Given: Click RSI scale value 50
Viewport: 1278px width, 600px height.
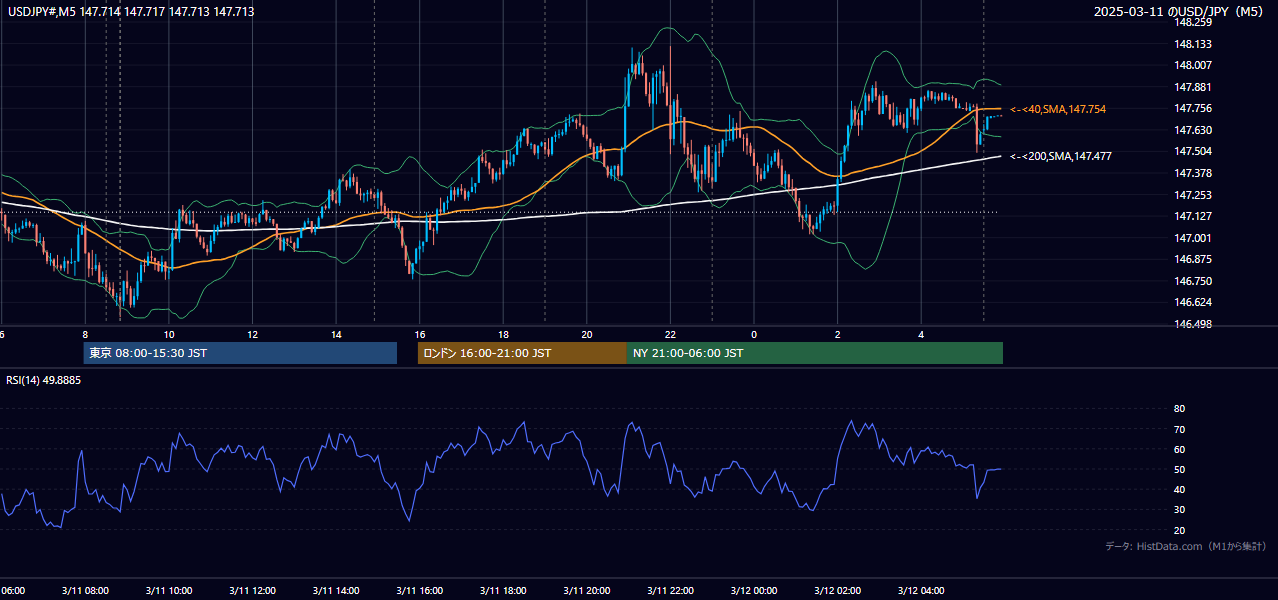Looking at the screenshot, I should (1179, 469).
